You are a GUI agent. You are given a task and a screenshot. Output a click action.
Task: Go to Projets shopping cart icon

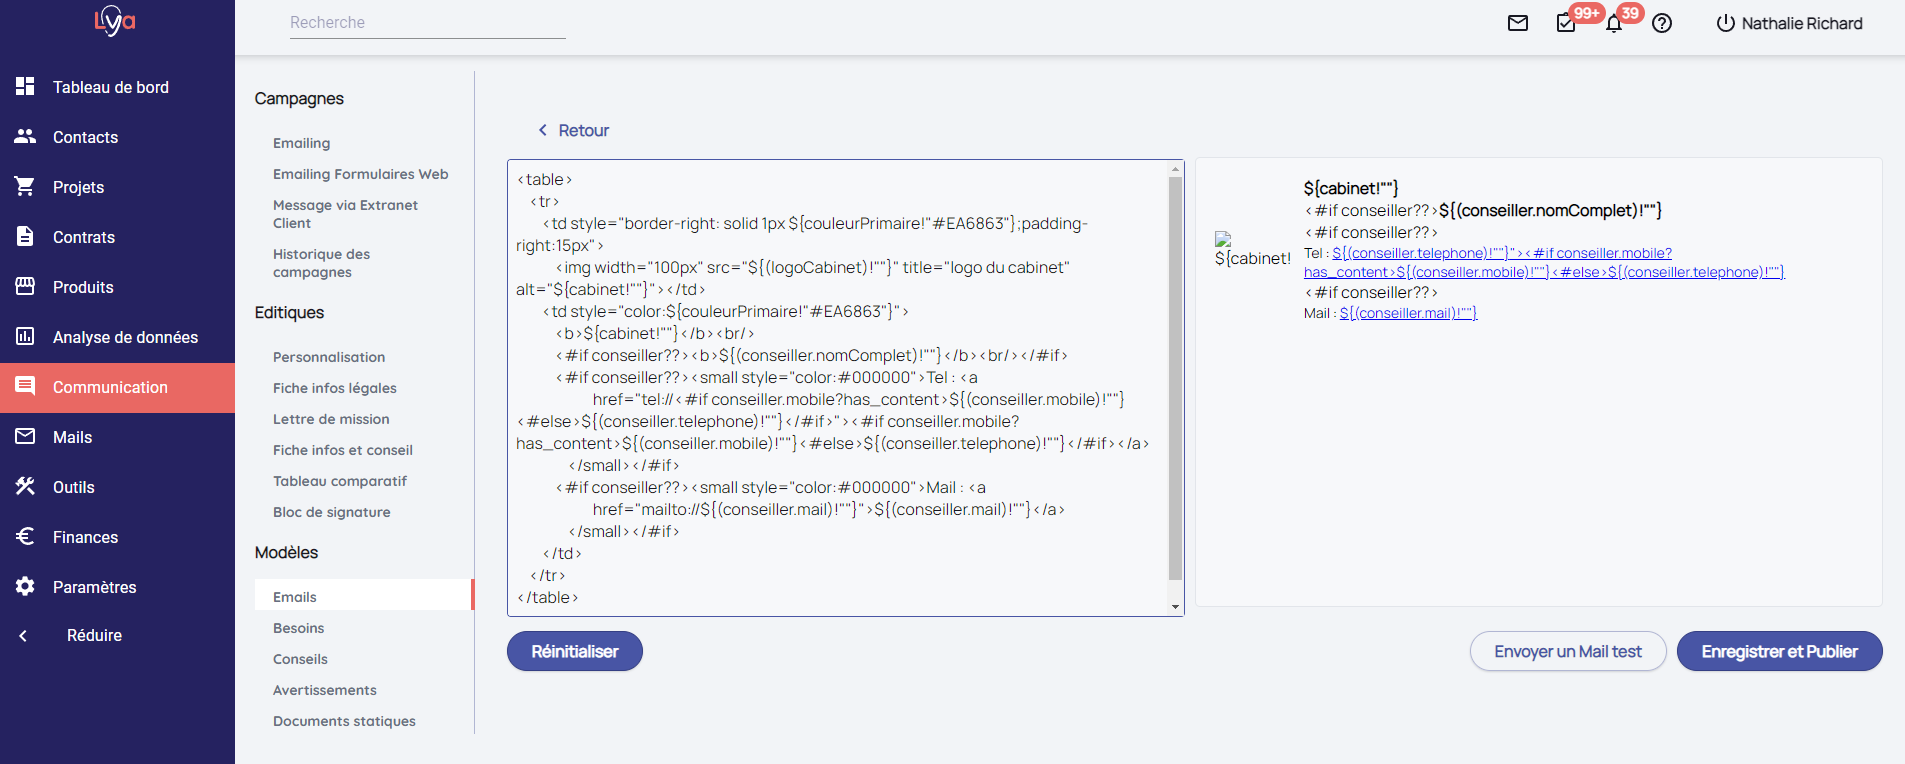[25, 187]
